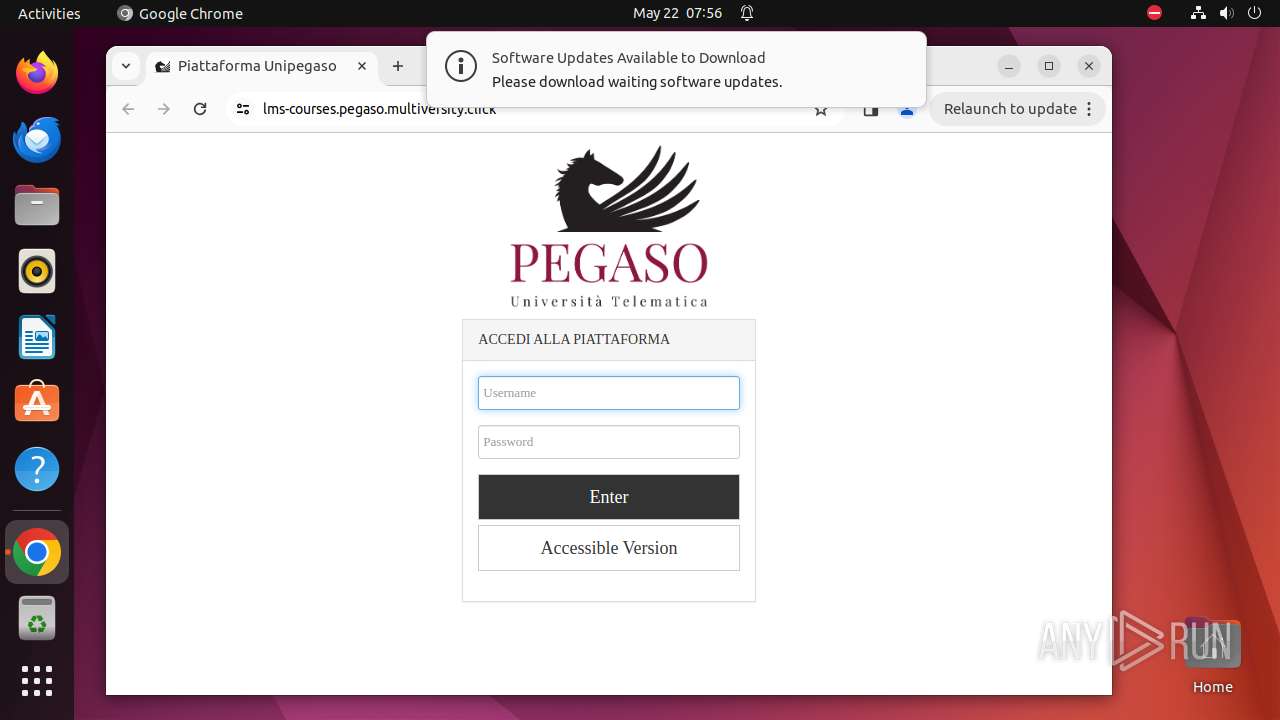
Task: Click the Pegaso university logo
Action: point(609,226)
